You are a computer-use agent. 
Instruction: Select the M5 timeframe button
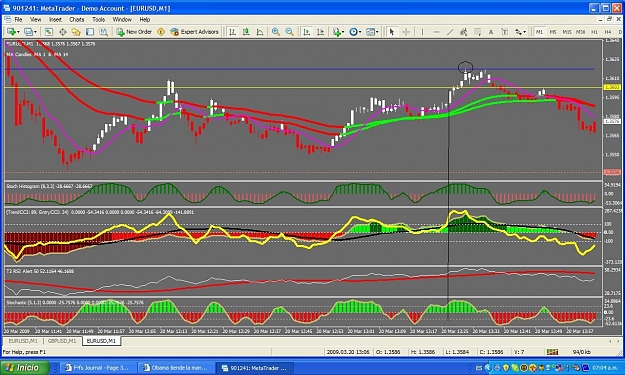click(553, 32)
